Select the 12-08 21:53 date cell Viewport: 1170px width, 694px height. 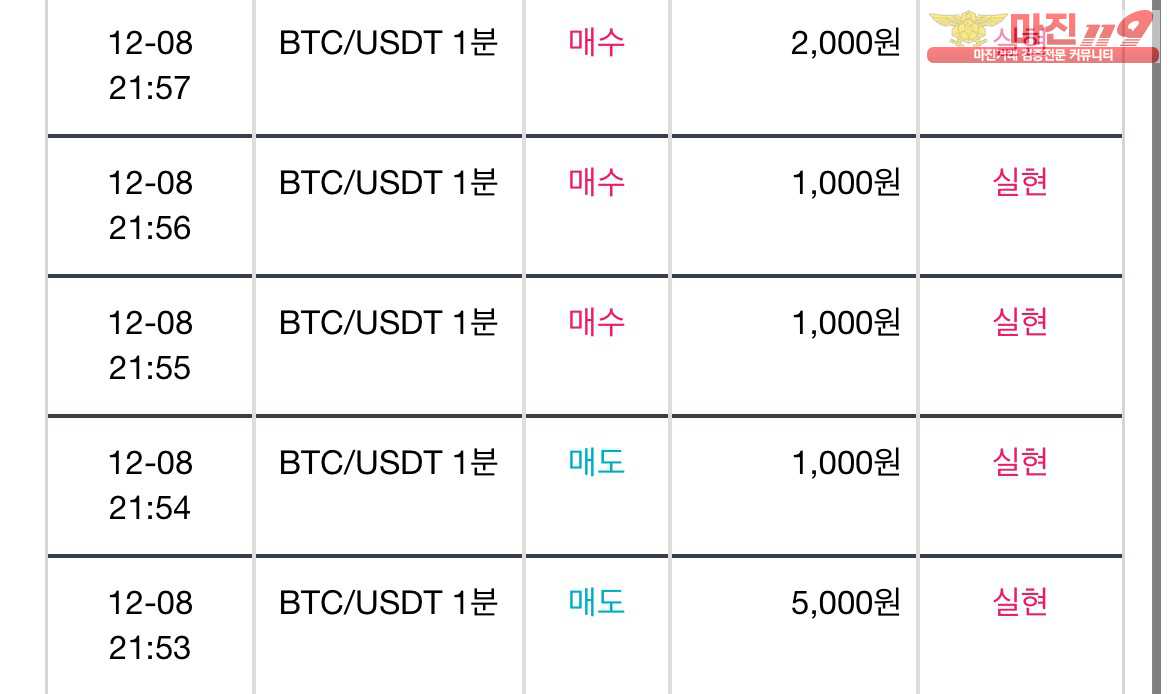click(150, 625)
